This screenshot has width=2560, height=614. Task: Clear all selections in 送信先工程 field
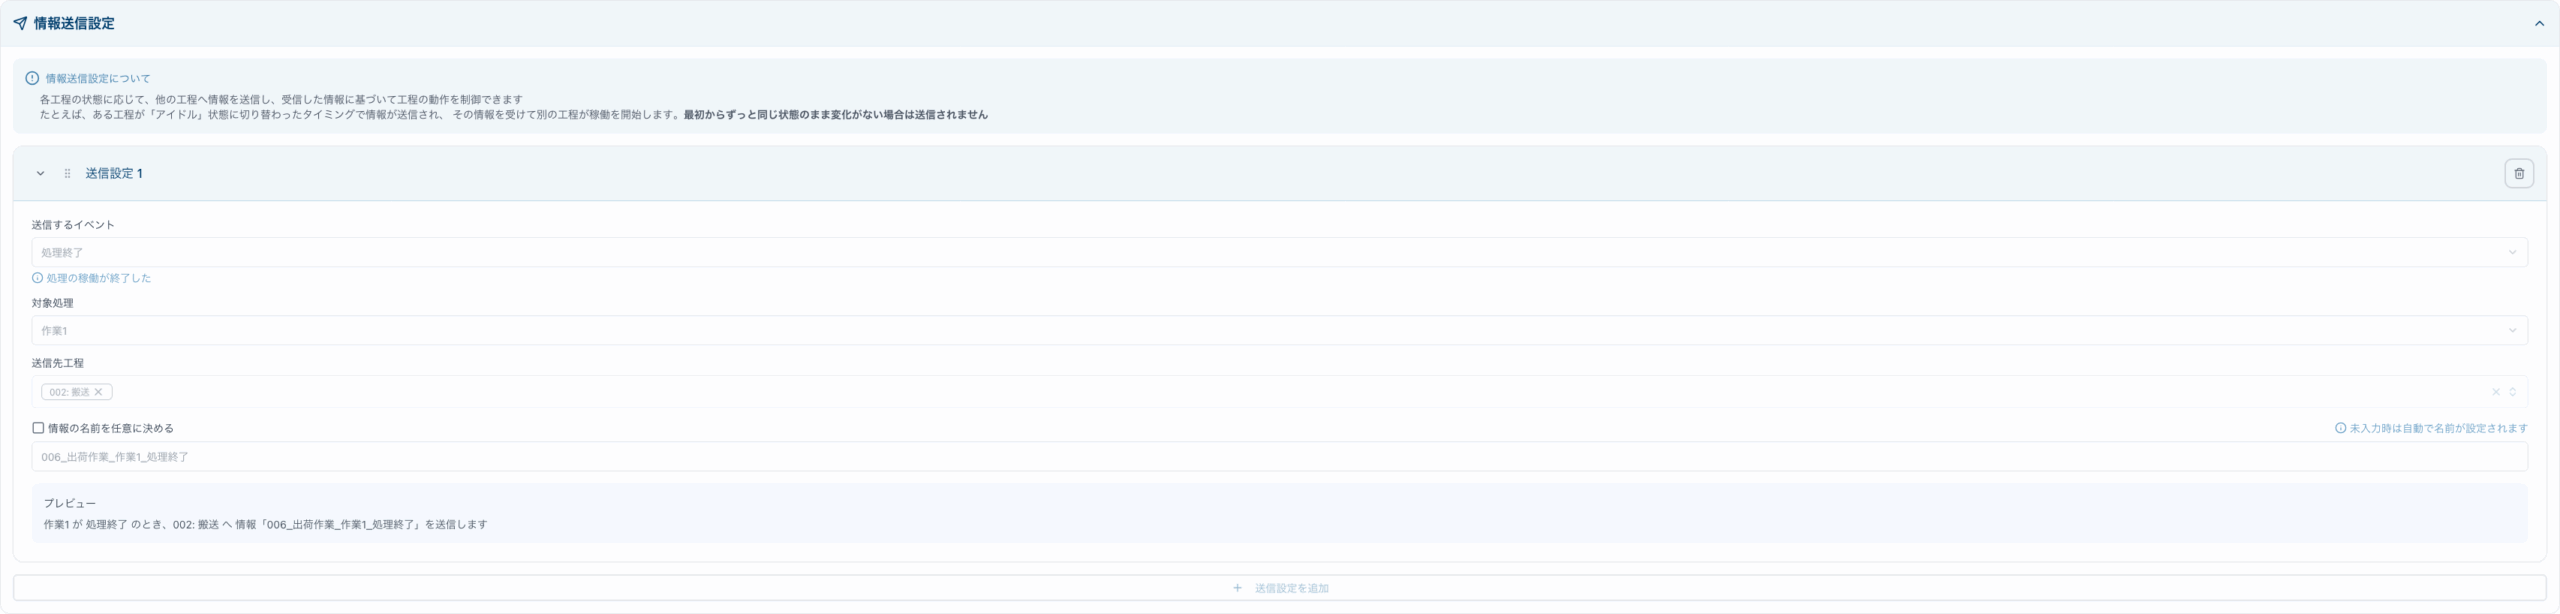[2495, 392]
